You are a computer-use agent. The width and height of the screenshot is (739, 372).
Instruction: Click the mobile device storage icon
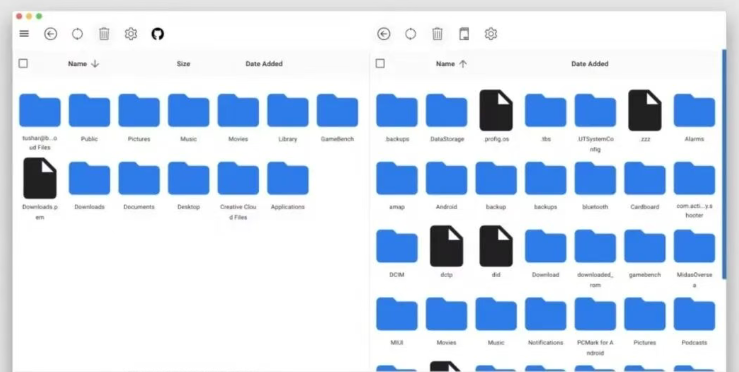(464, 34)
